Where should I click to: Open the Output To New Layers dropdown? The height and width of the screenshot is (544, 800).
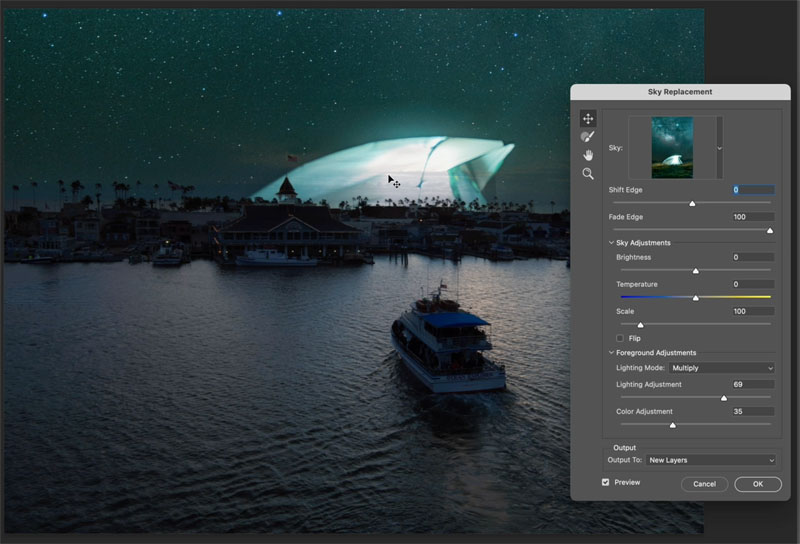point(711,460)
